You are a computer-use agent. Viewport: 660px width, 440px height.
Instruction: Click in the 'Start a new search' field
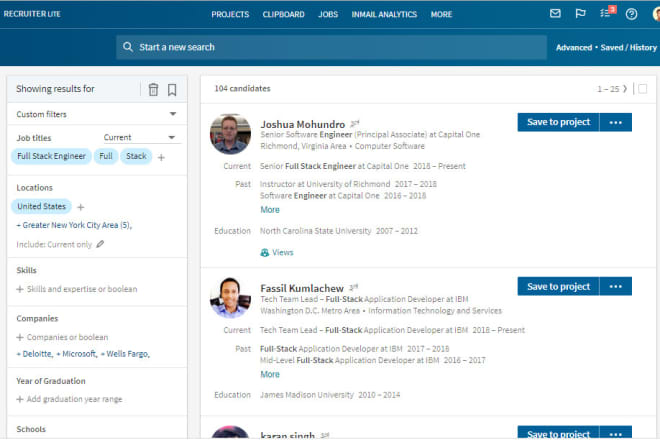(331, 47)
